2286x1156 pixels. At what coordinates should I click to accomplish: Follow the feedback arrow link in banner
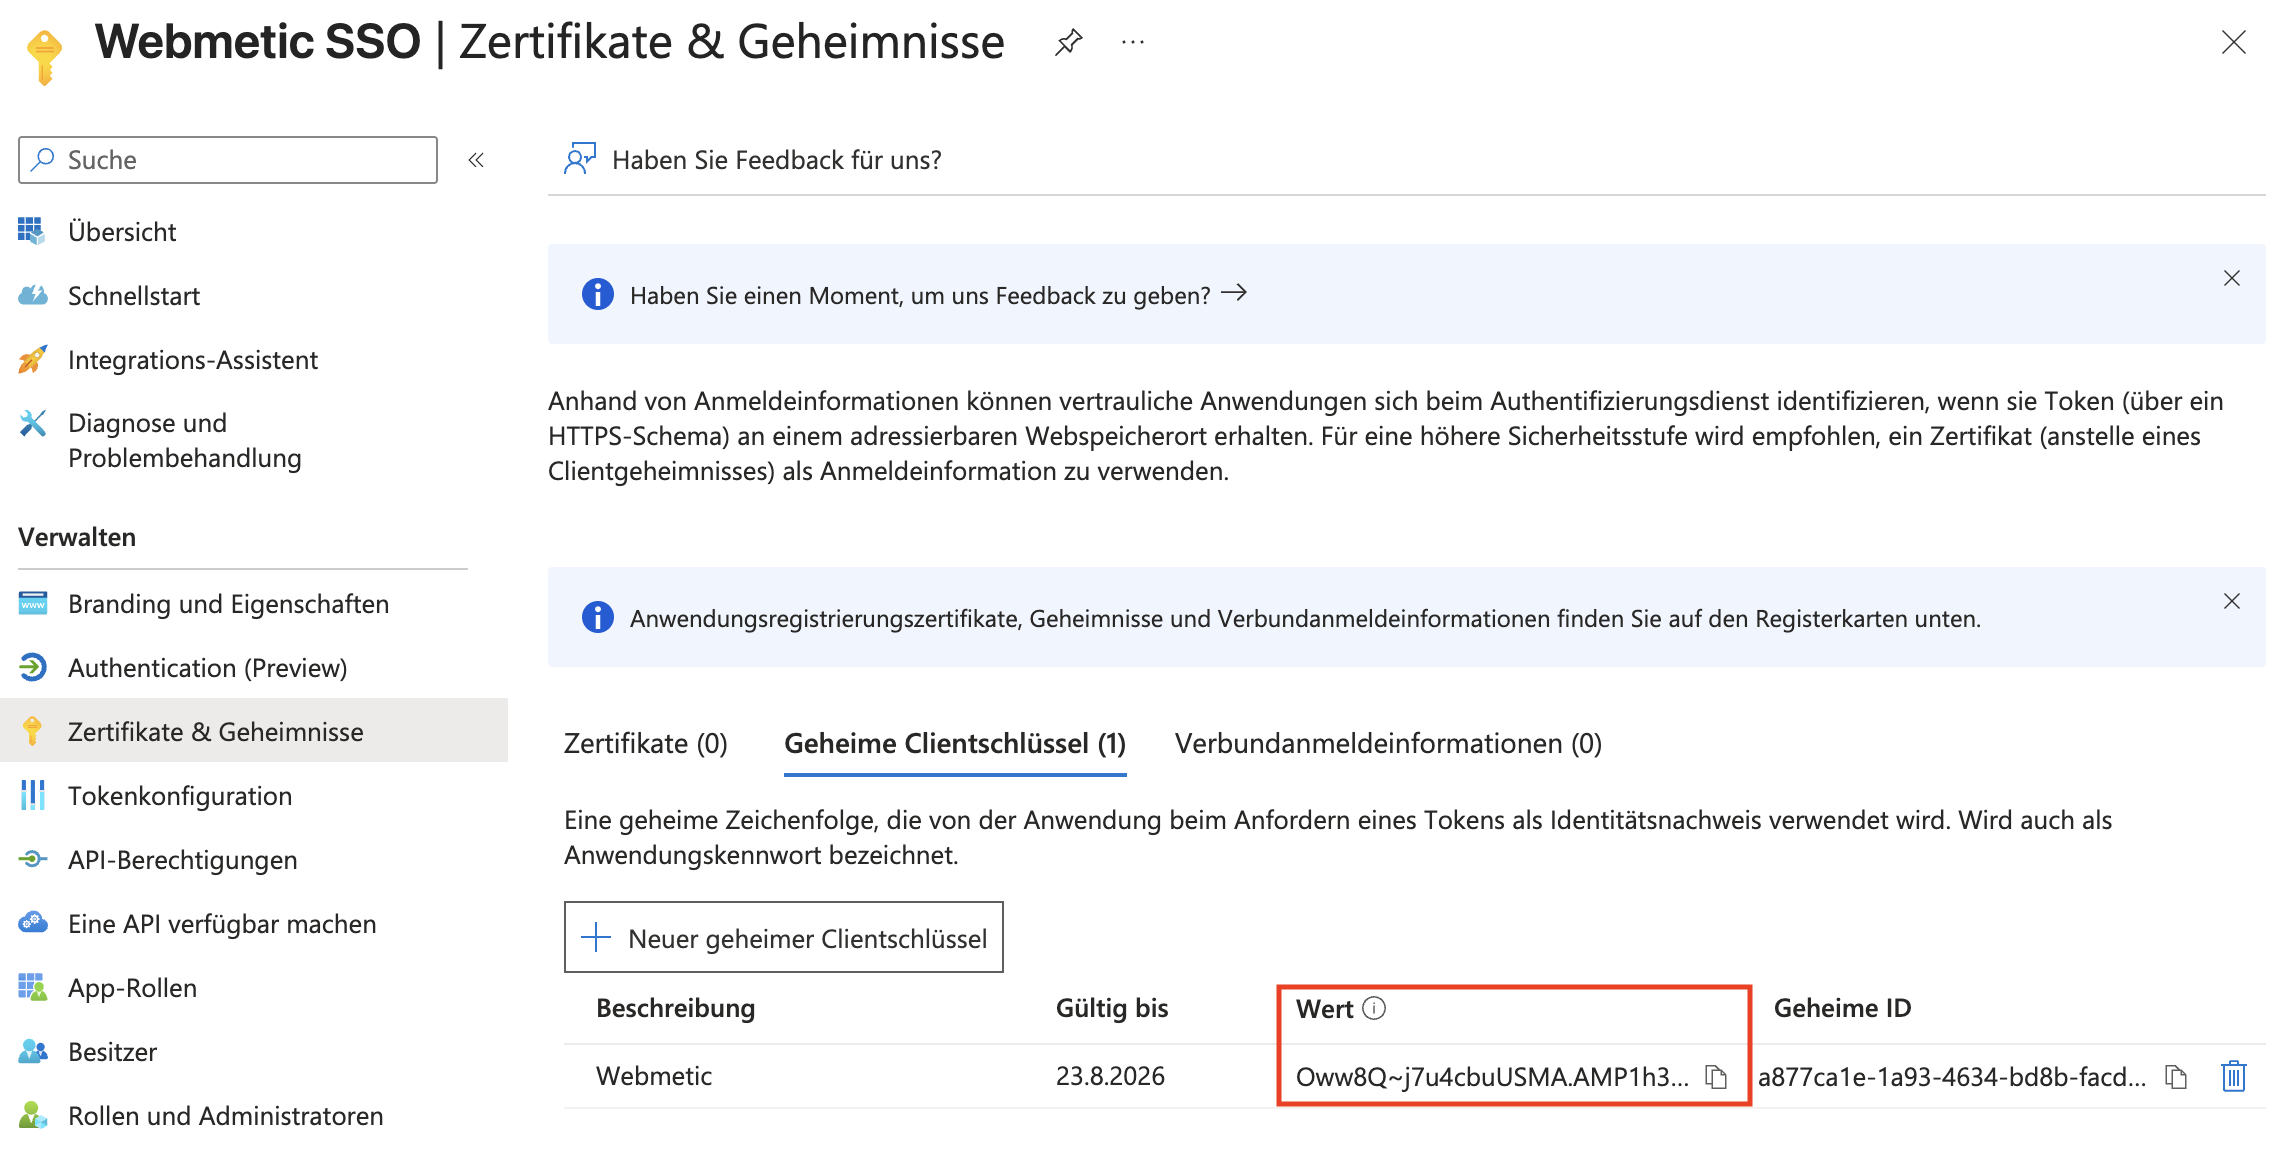(x=1234, y=293)
